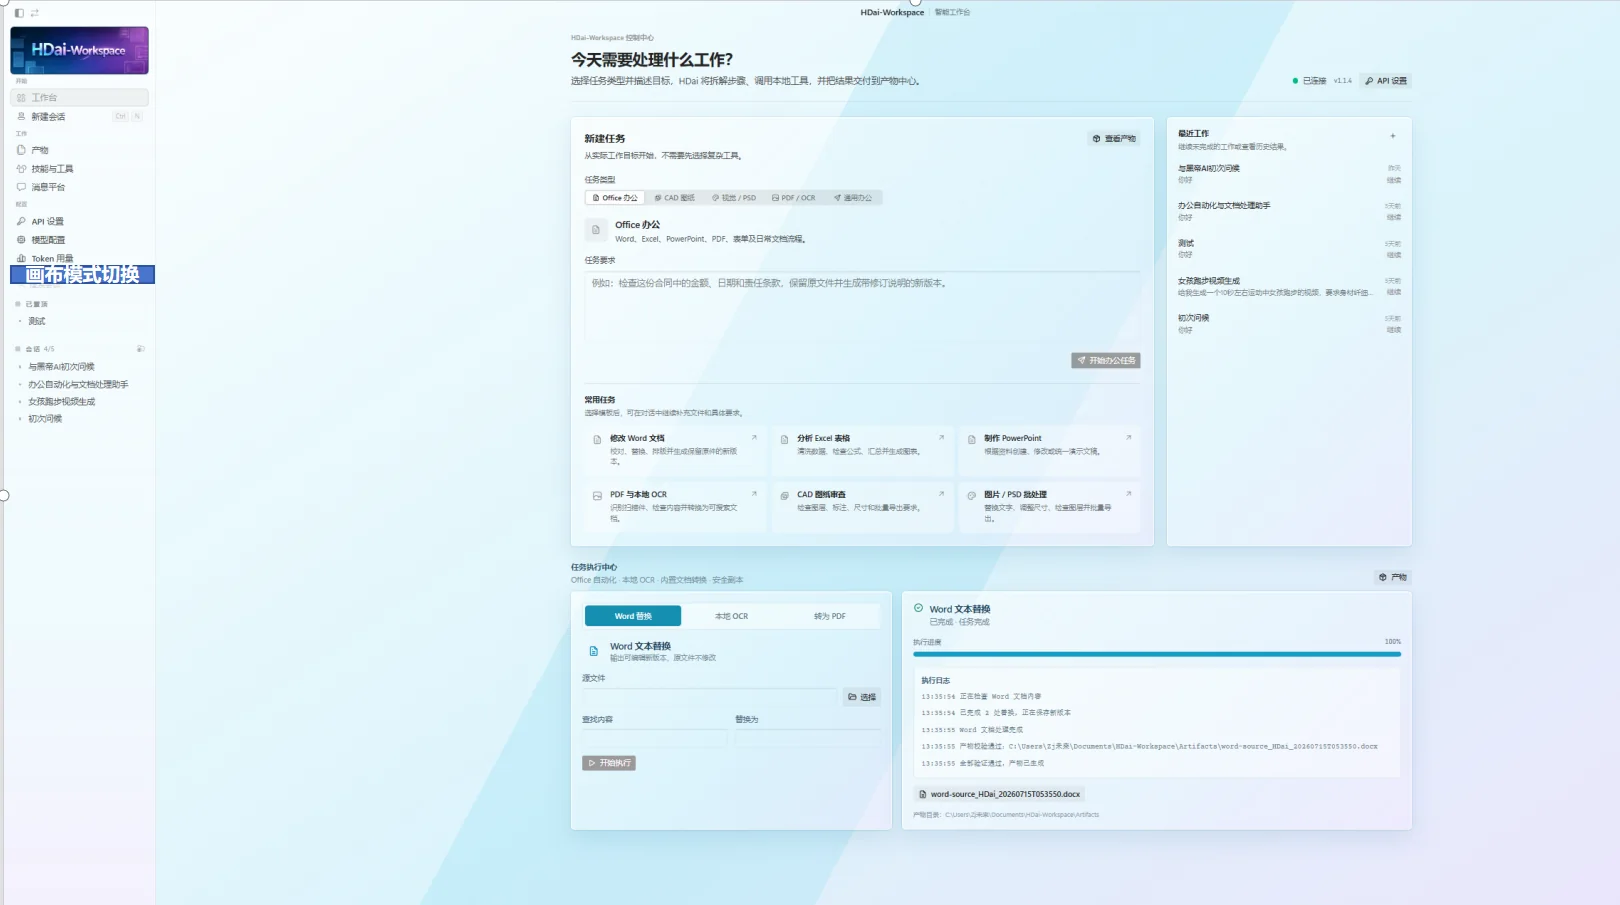Click arrow icon on 修改 Word 文档 card
Screen dimensions: 1620x905
pyautogui.click(x=754, y=438)
